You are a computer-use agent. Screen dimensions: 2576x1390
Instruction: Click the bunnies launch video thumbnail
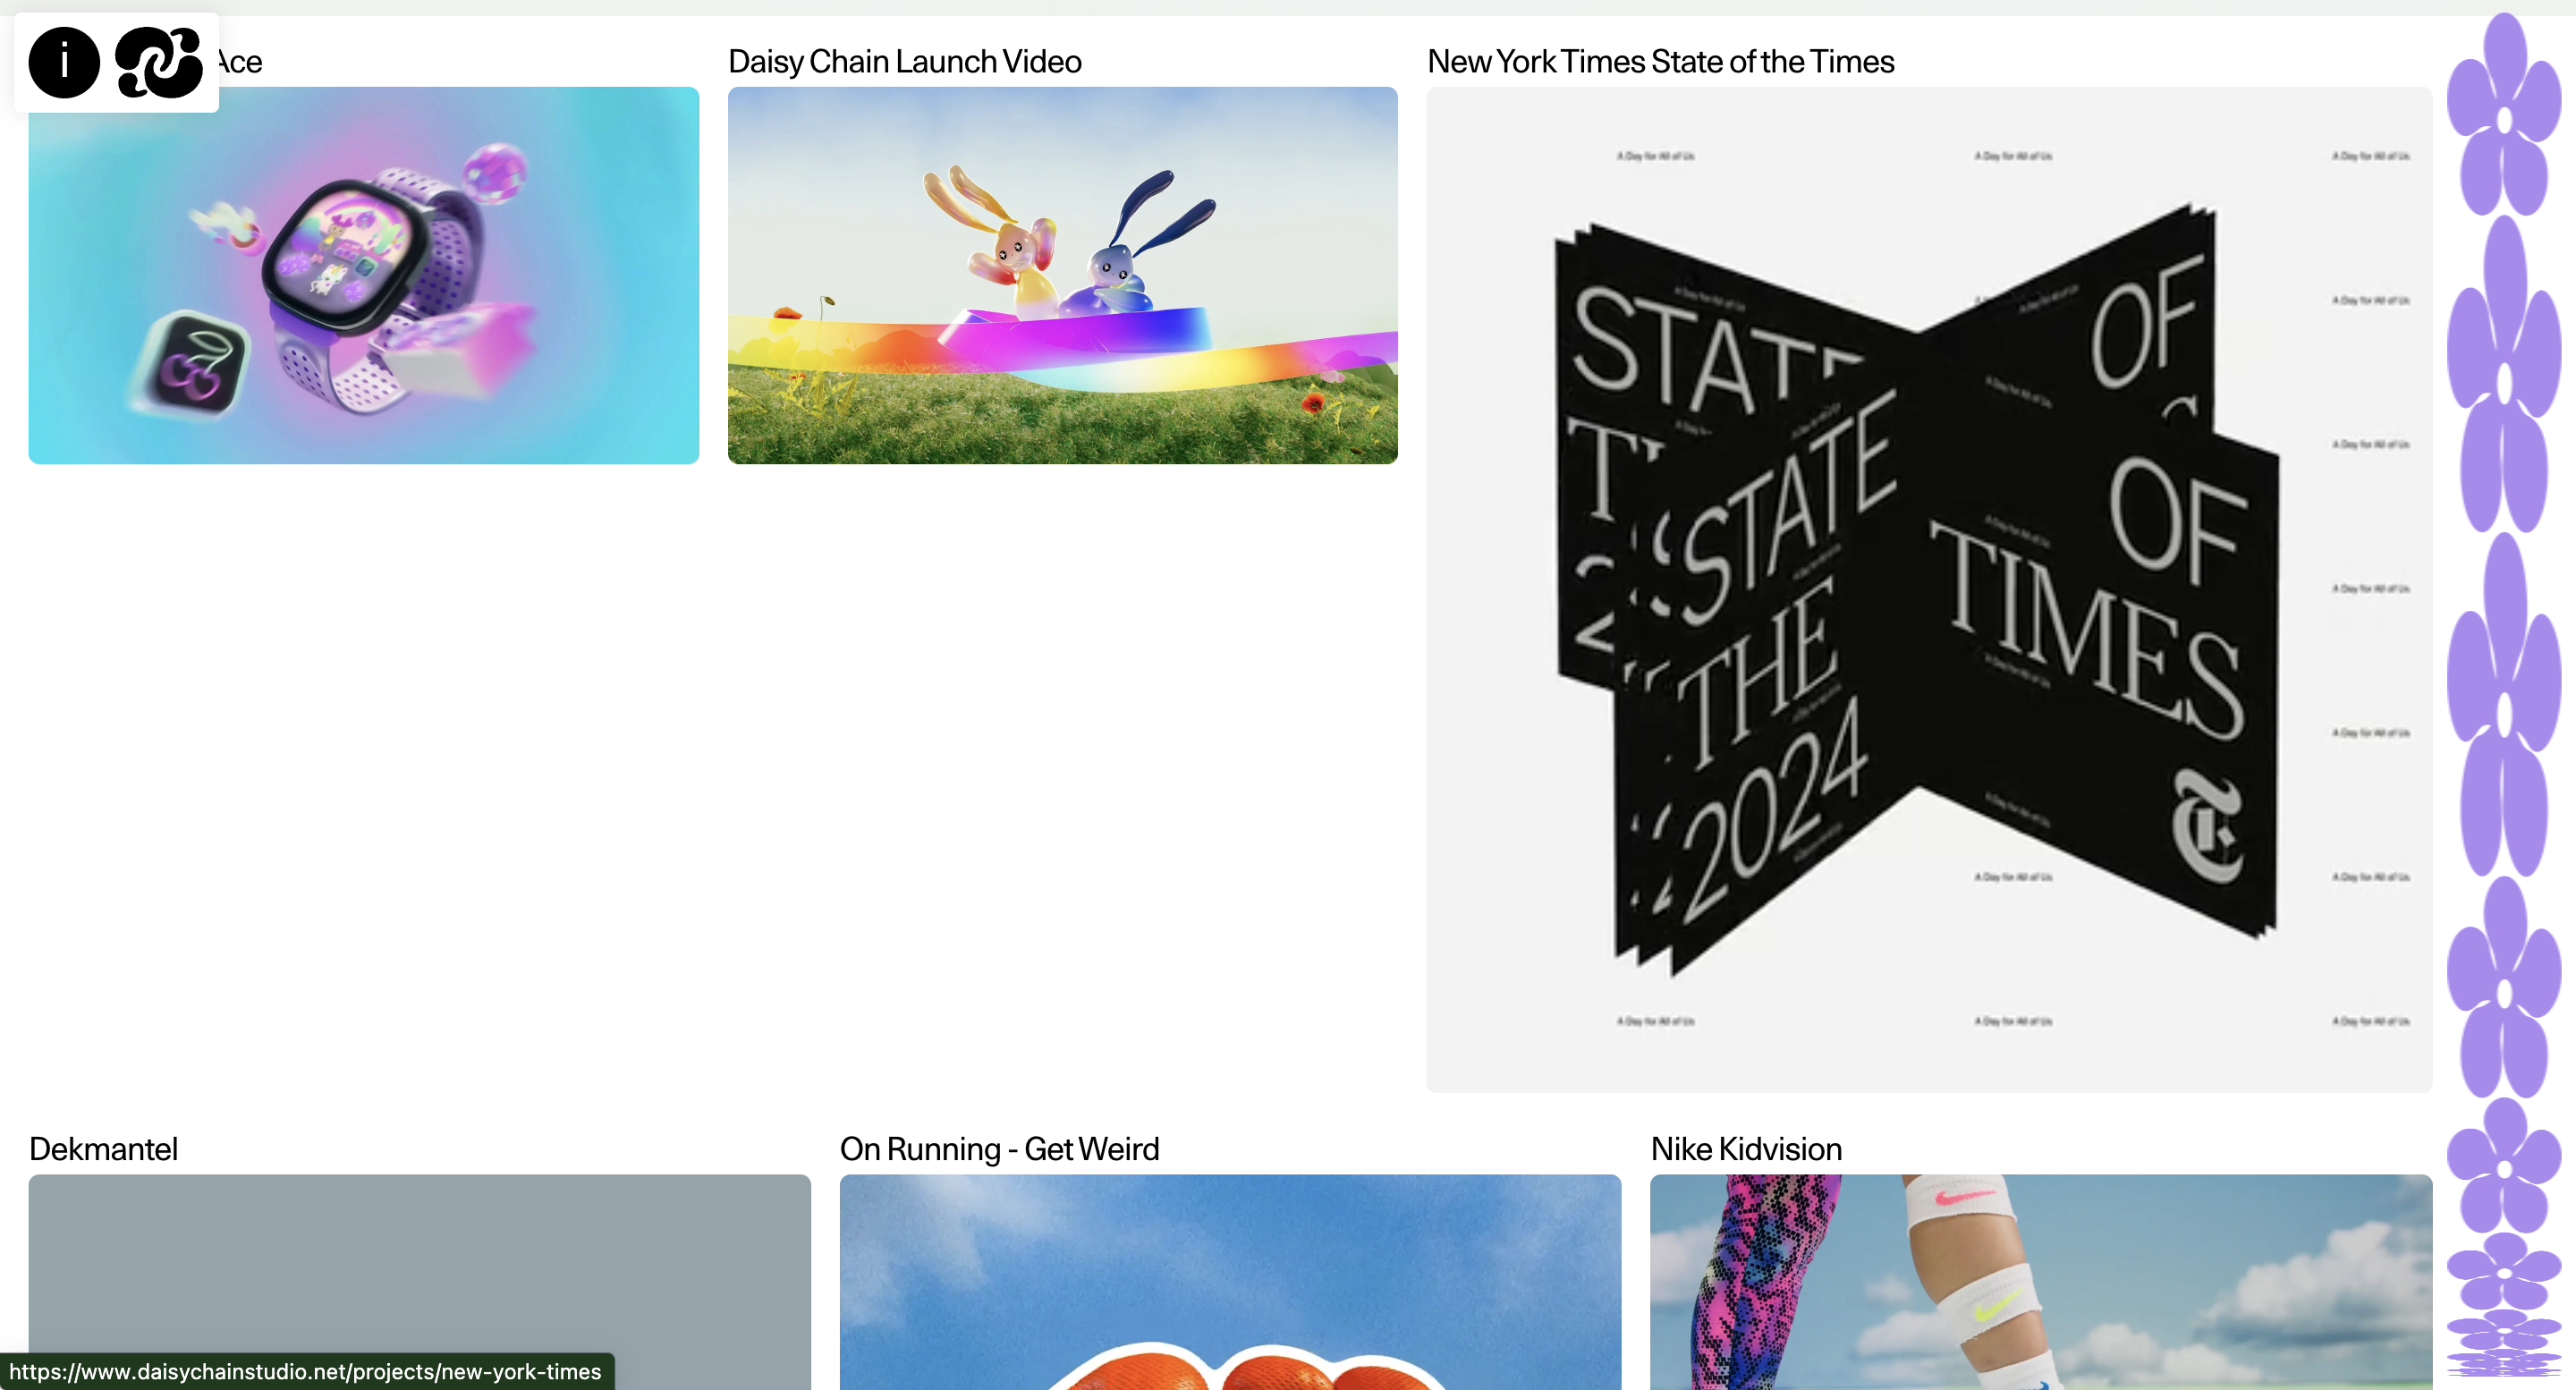pos(1062,275)
